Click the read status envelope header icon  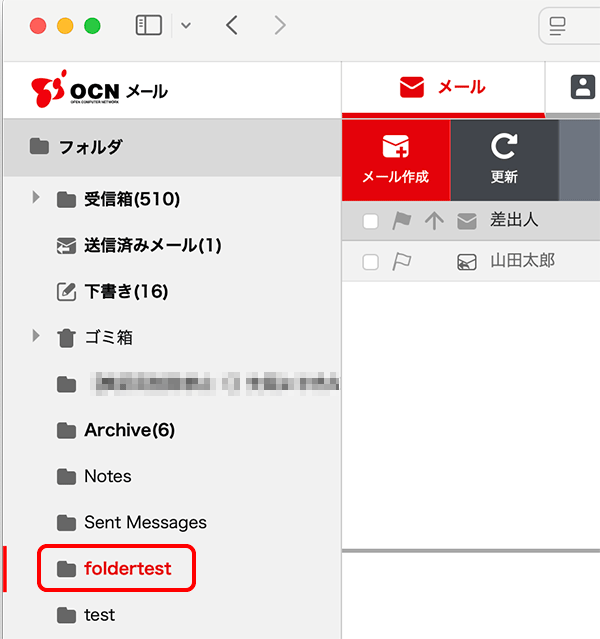(x=466, y=222)
